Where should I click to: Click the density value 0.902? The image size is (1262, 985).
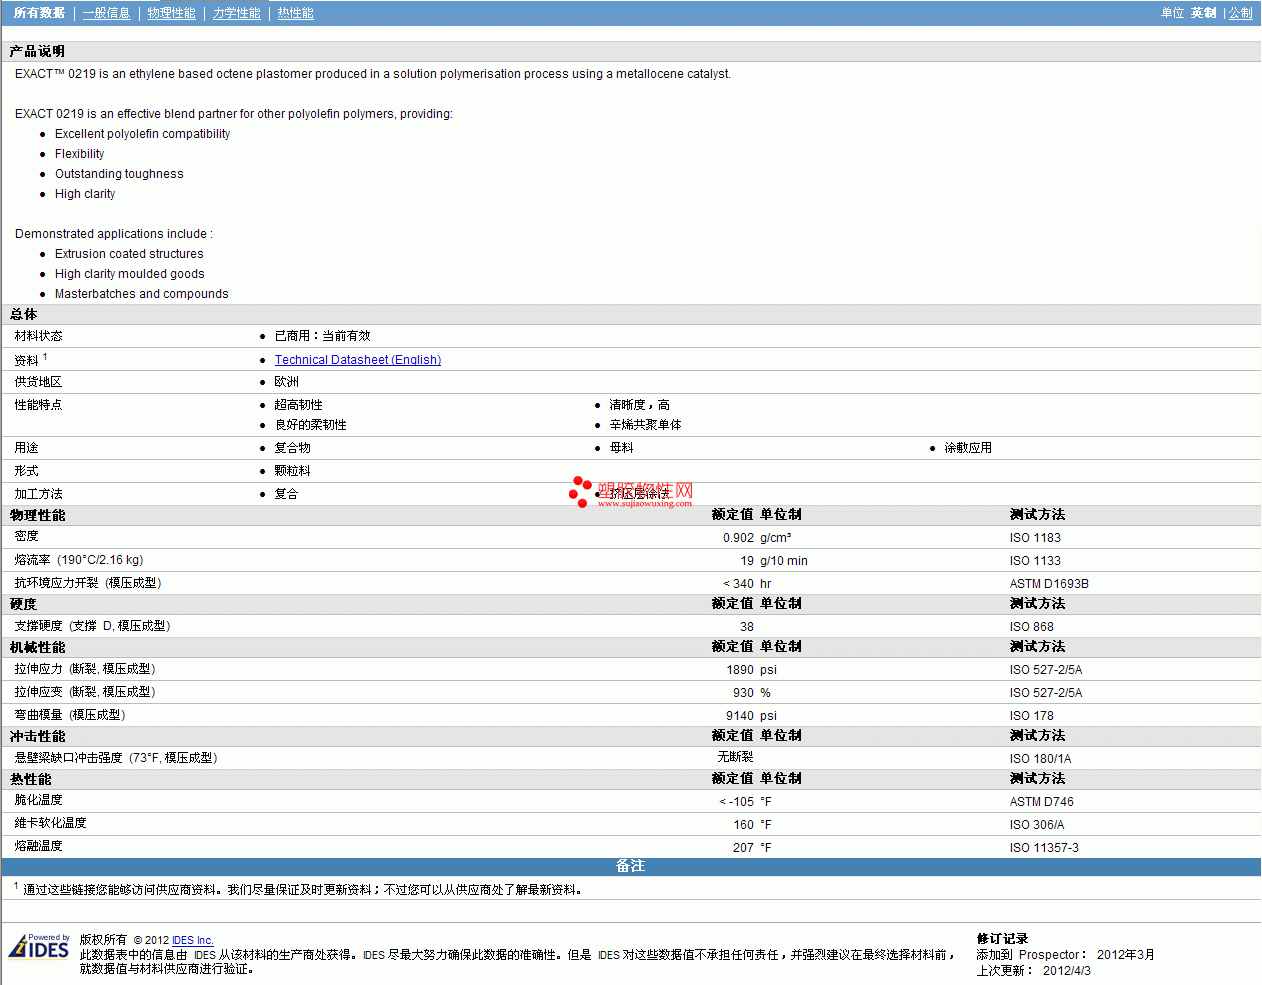coord(738,538)
